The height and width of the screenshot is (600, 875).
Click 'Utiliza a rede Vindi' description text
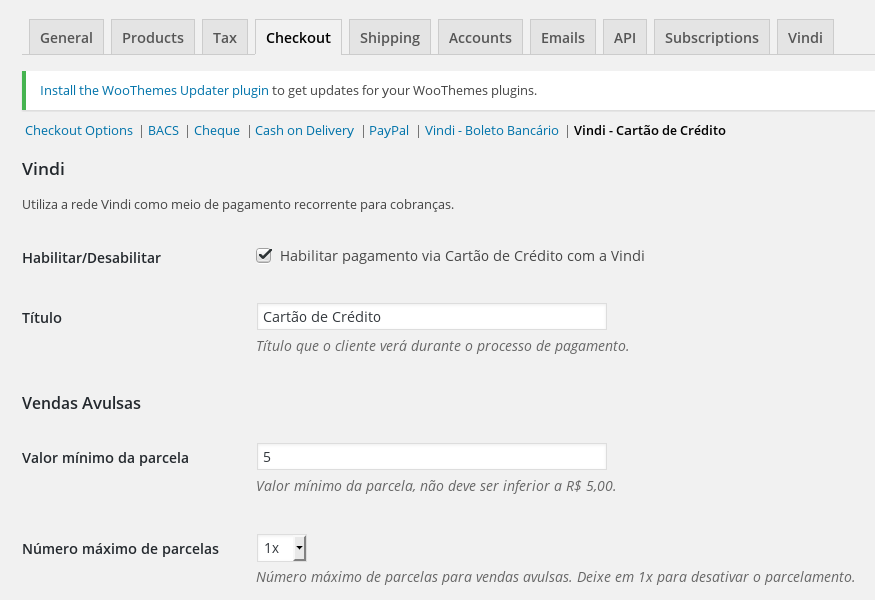tap(238, 205)
